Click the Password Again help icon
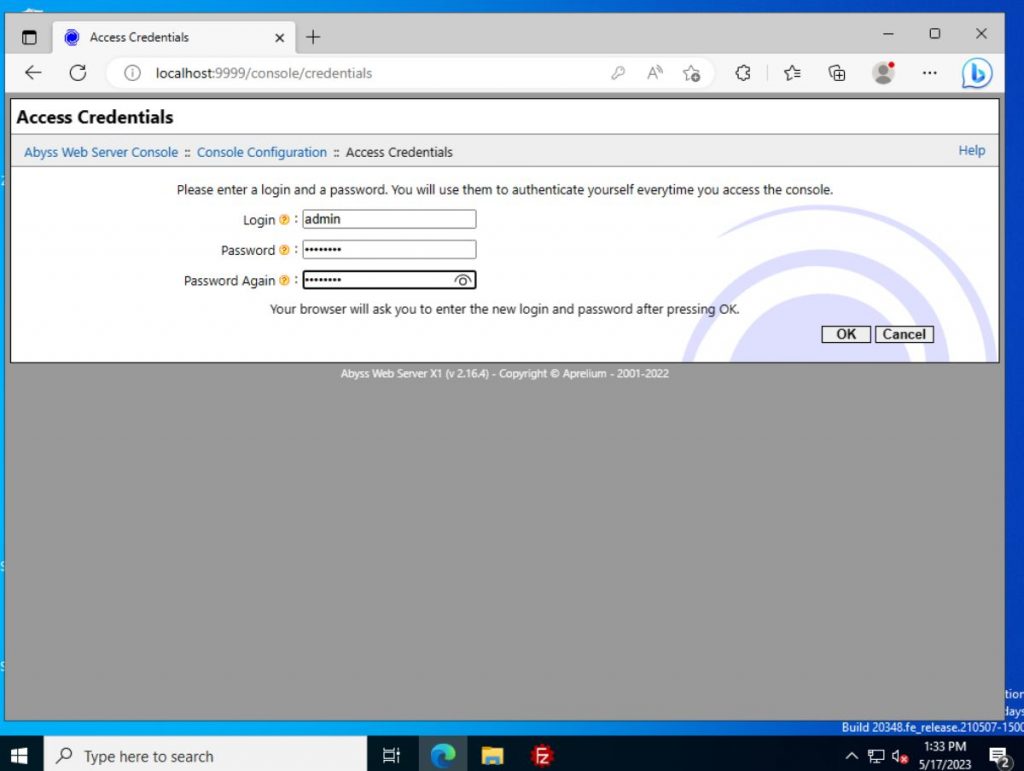 coord(283,280)
